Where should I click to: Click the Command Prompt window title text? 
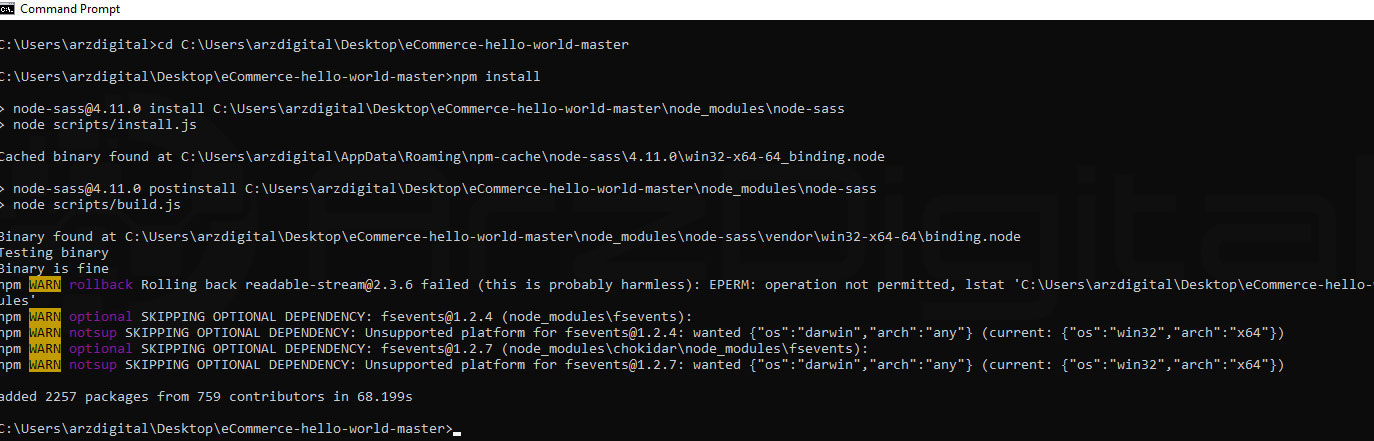(70, 9)
